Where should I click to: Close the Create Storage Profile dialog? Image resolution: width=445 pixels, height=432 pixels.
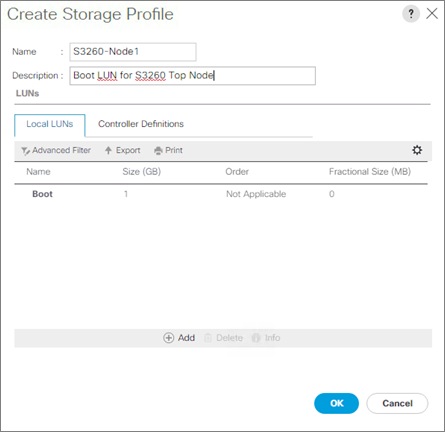coord(432,14)
